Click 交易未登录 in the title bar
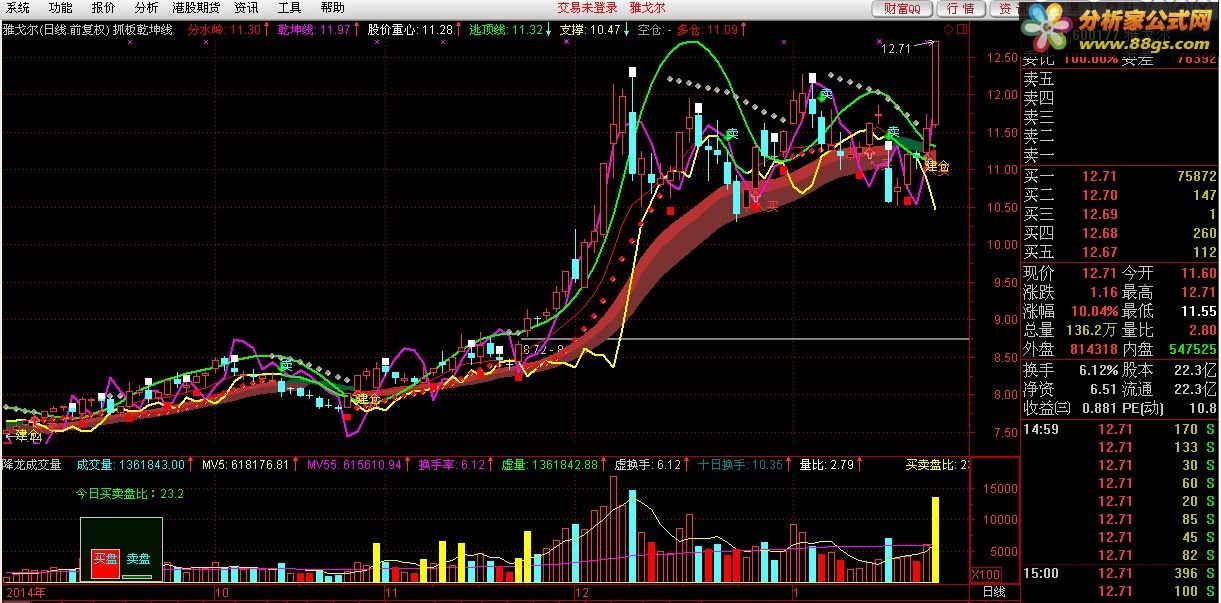Image resolution: width=1221 pixels, height=603 pixels. 587,8
